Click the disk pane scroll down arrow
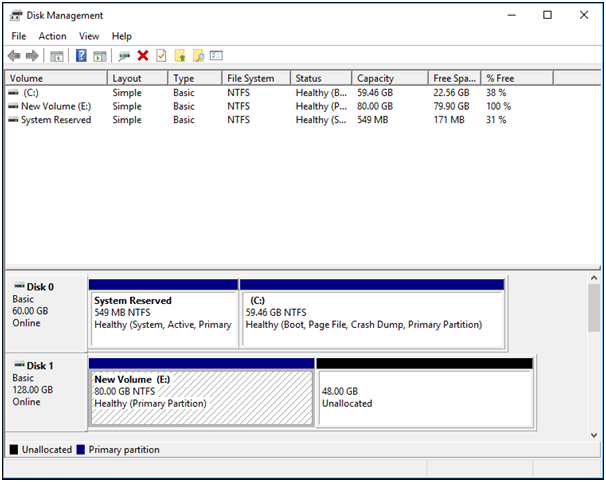 tap(594, 435)
